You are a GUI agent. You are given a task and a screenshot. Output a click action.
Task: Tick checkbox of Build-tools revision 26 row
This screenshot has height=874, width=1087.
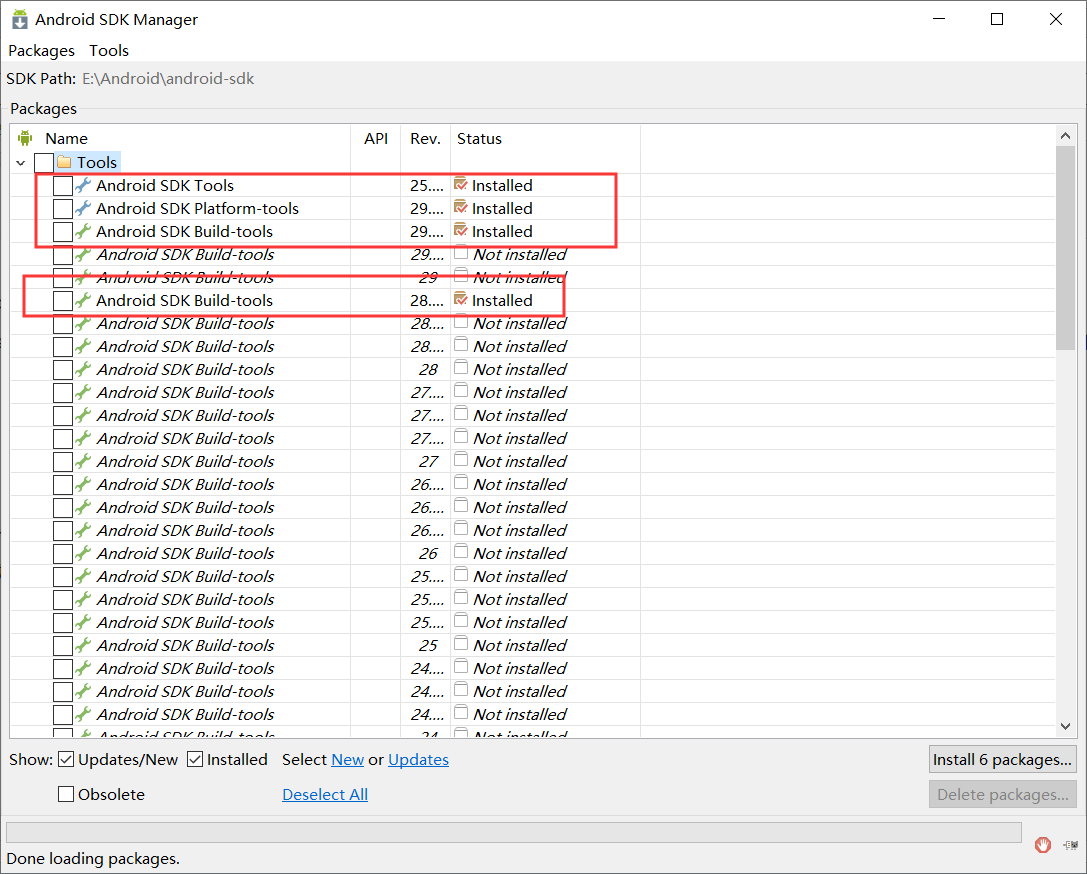[x=63, y=554]
